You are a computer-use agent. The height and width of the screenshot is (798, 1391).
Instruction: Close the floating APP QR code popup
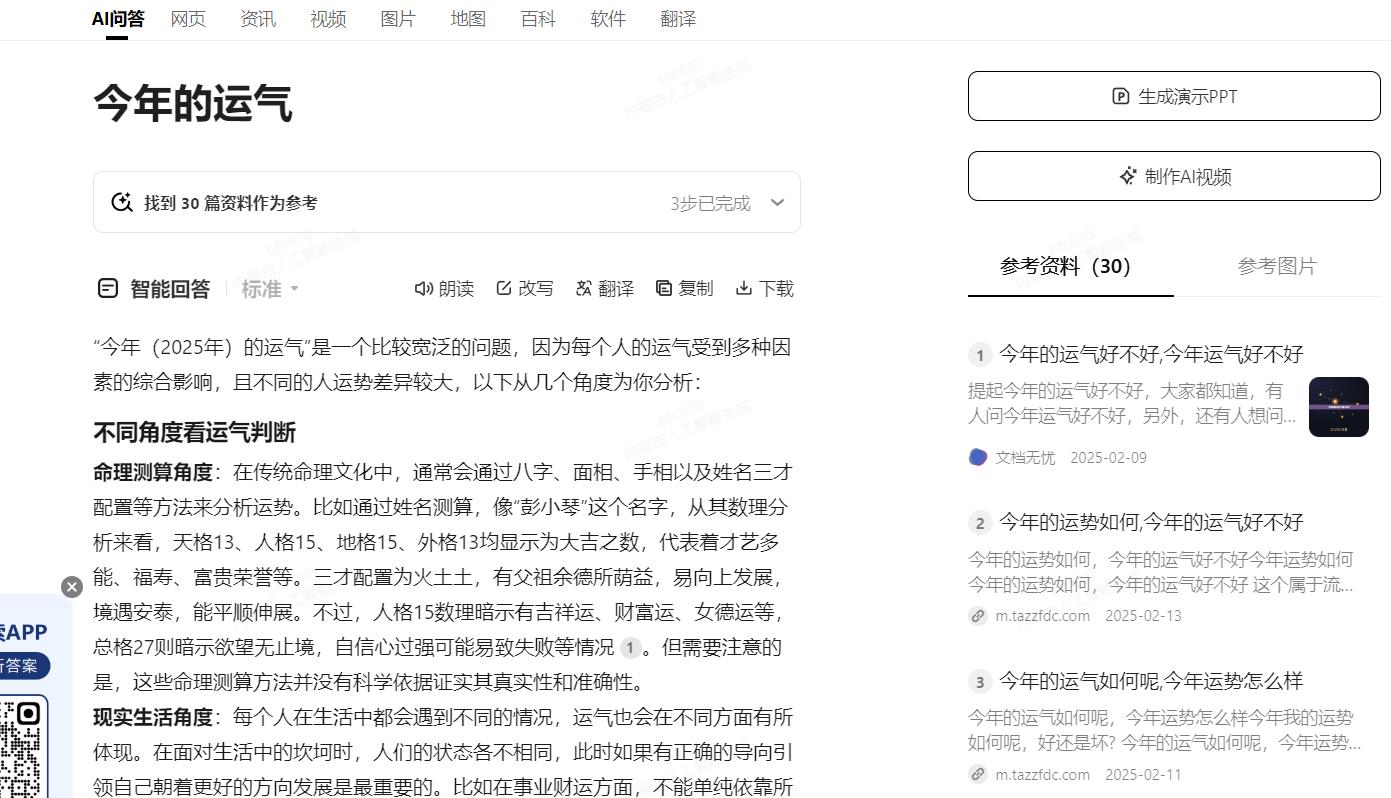[72, 587]
